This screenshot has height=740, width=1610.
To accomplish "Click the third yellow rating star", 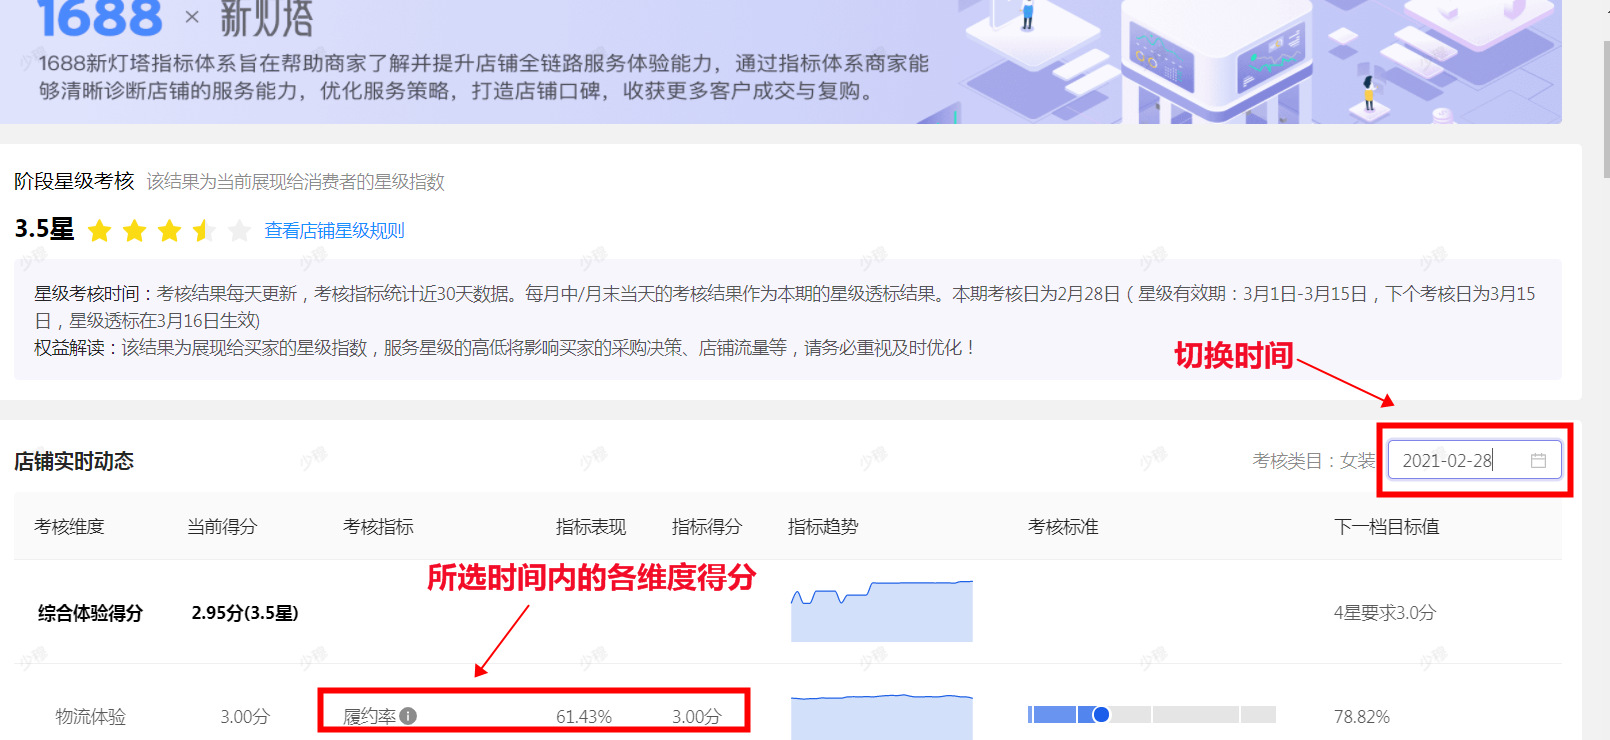I will pyautogui.click(x=169, y=232).
